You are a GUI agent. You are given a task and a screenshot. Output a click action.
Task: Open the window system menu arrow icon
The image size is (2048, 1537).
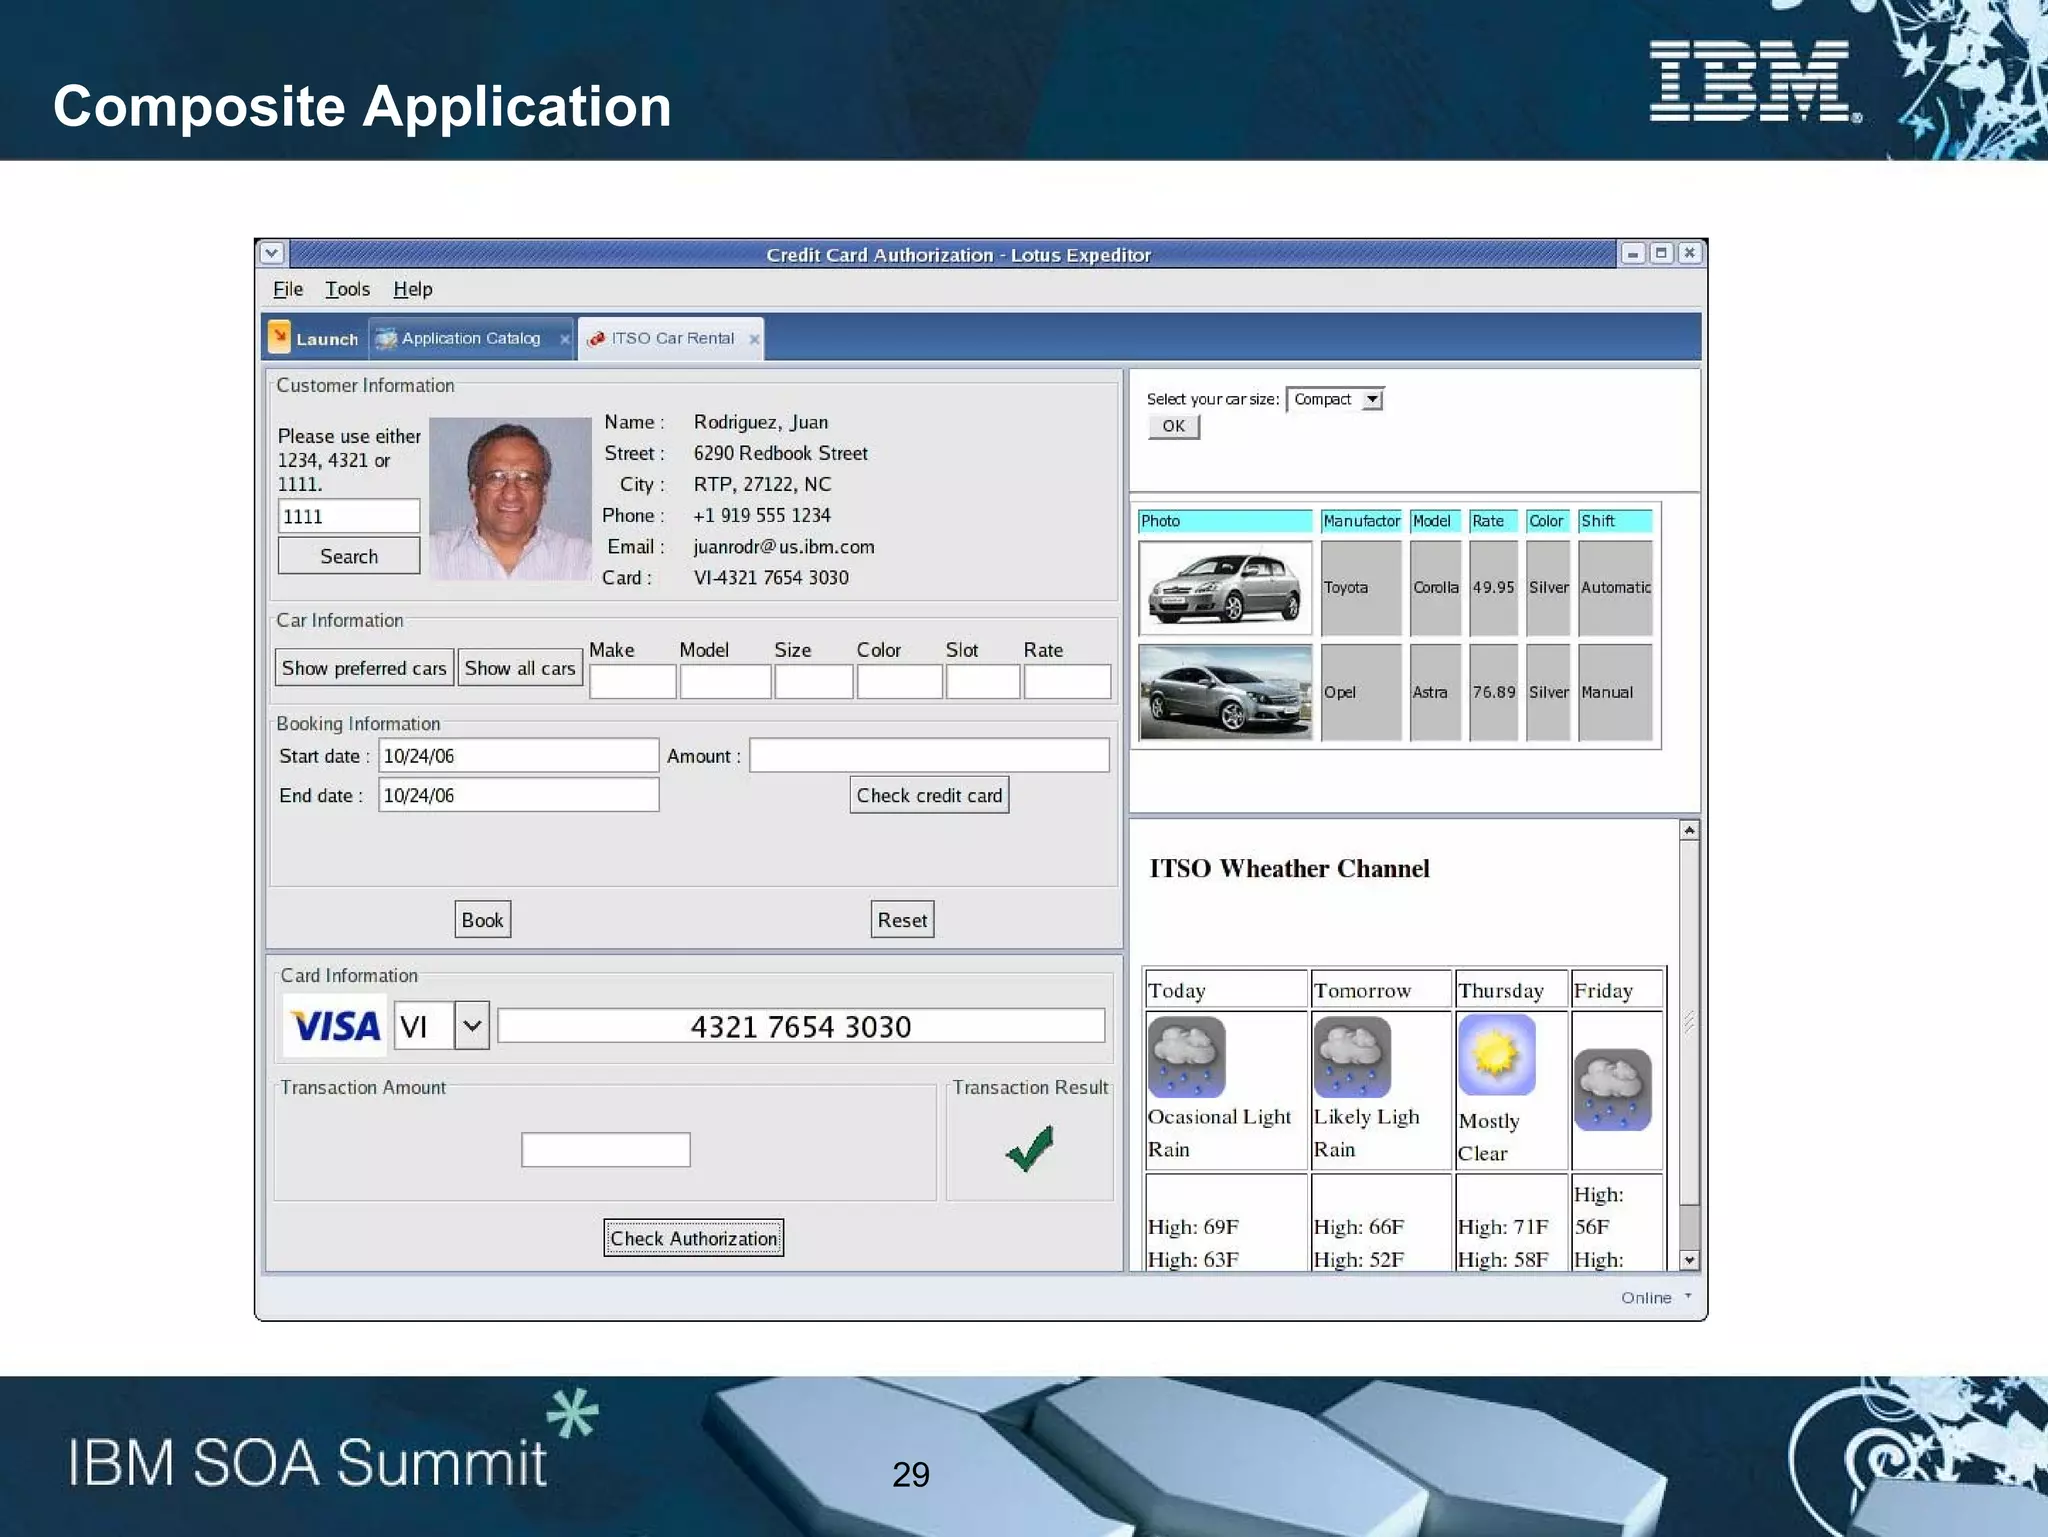pos(272,254)
